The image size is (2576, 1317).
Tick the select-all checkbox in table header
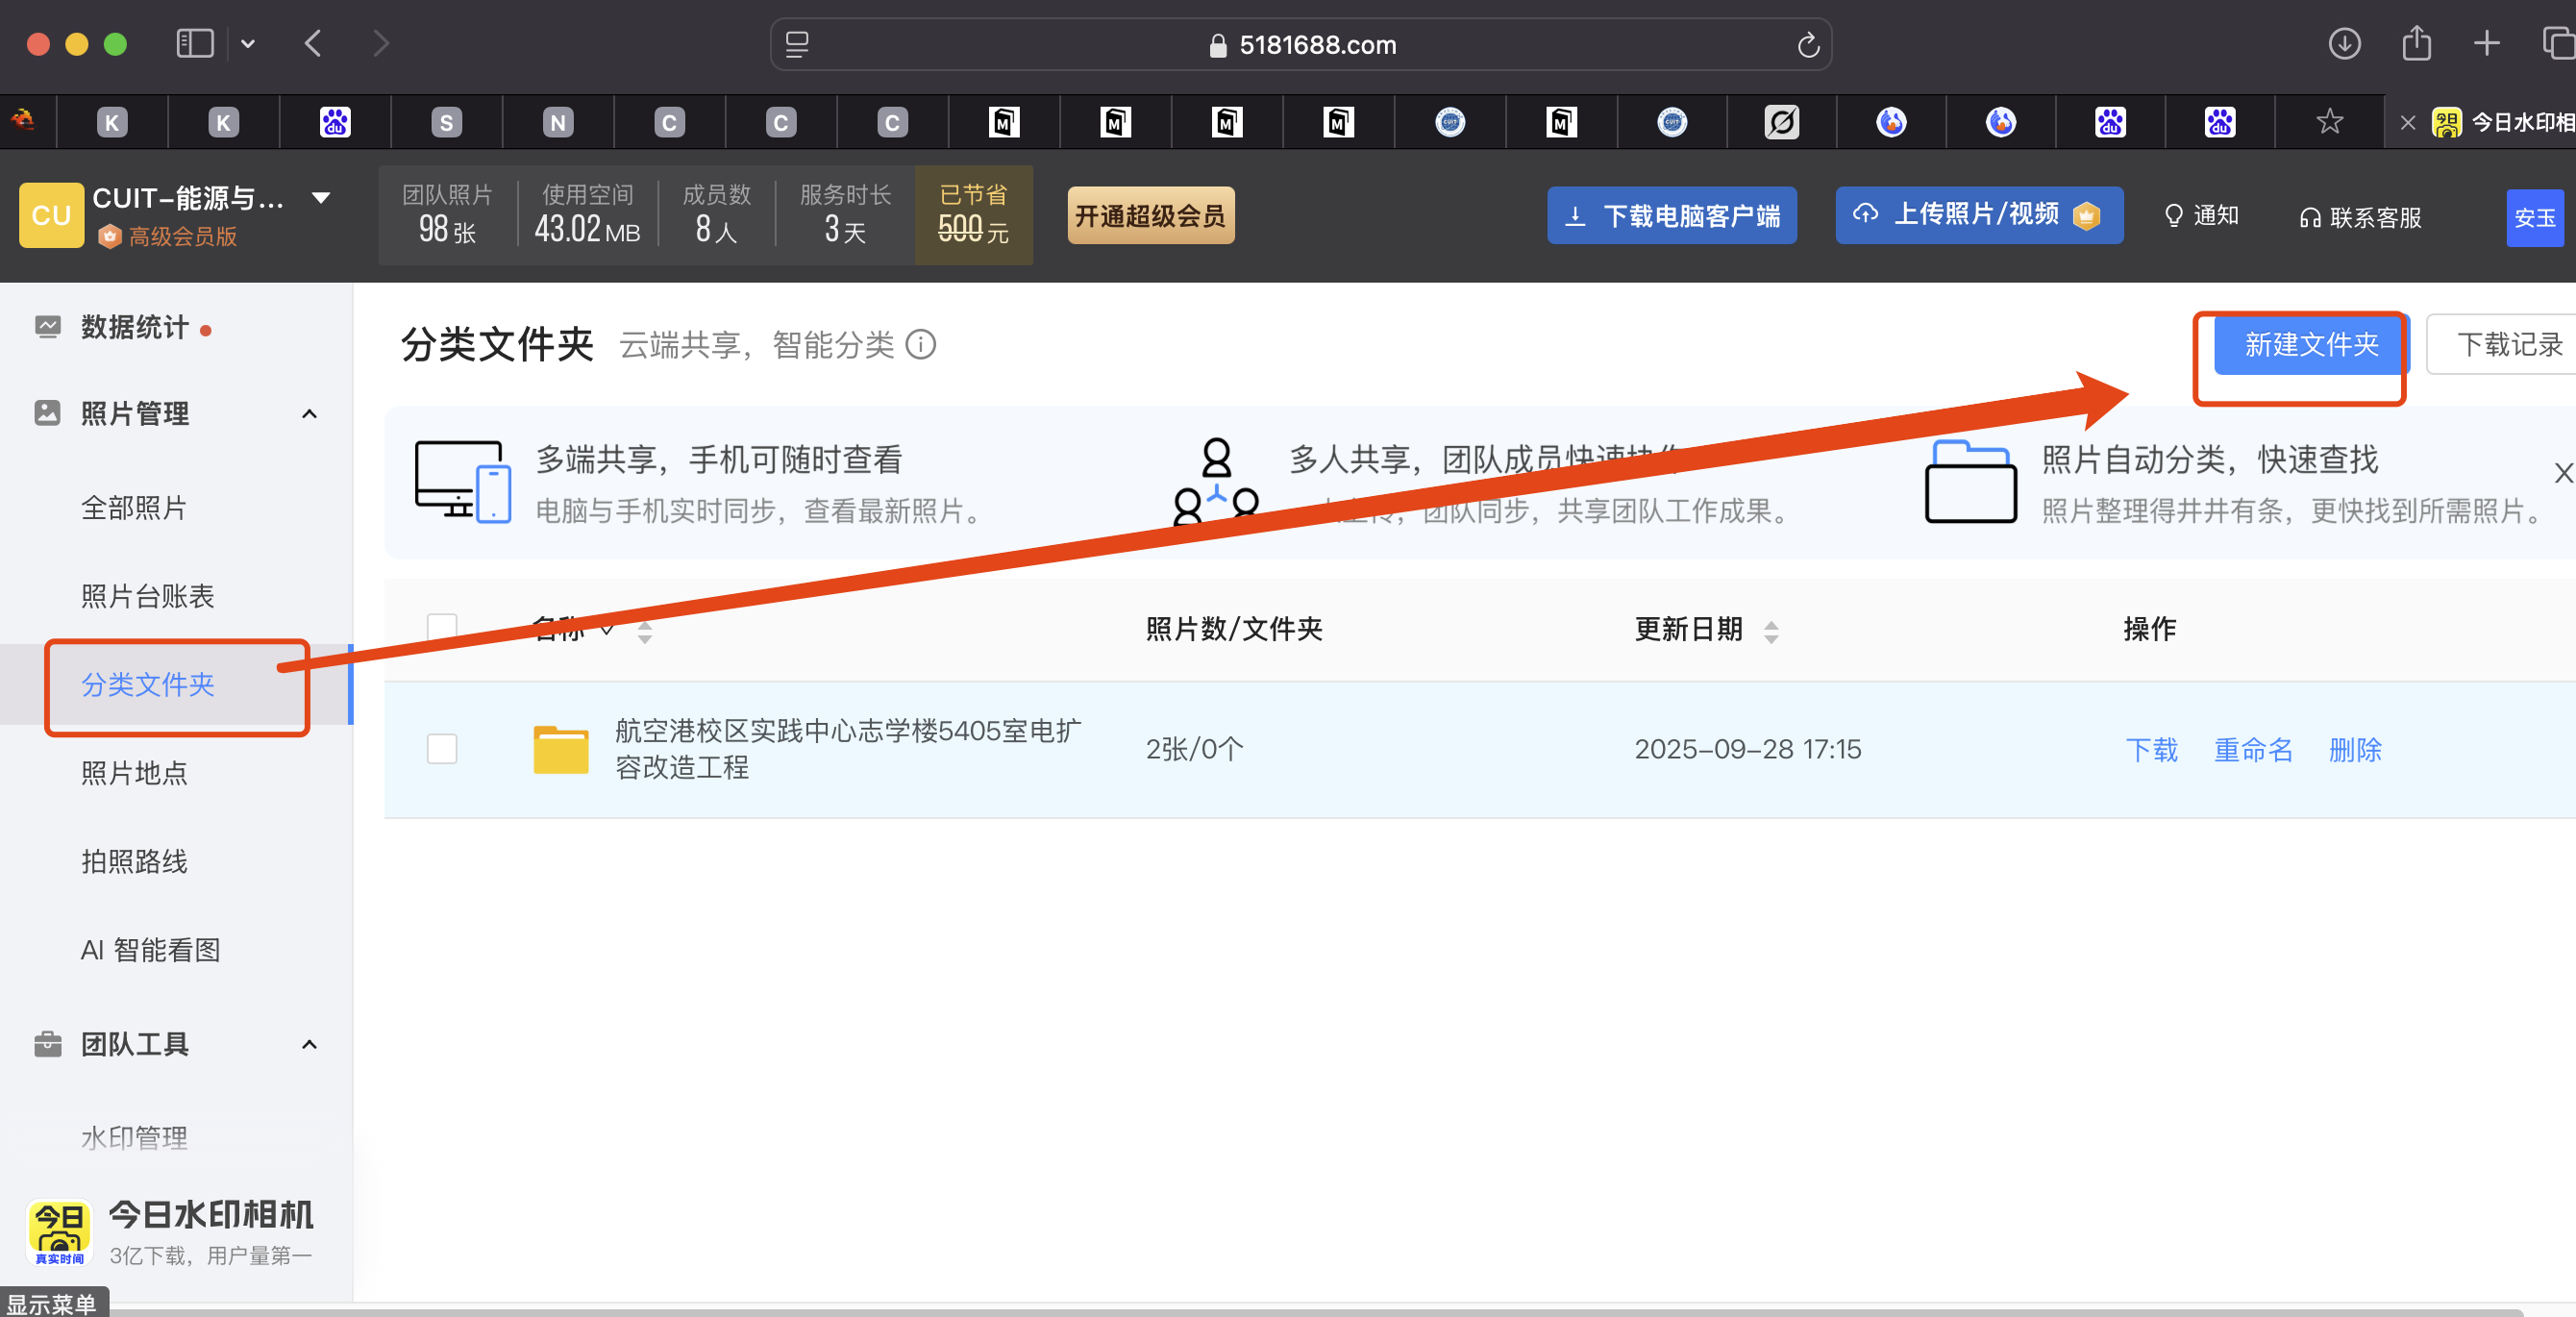(442, 628)
